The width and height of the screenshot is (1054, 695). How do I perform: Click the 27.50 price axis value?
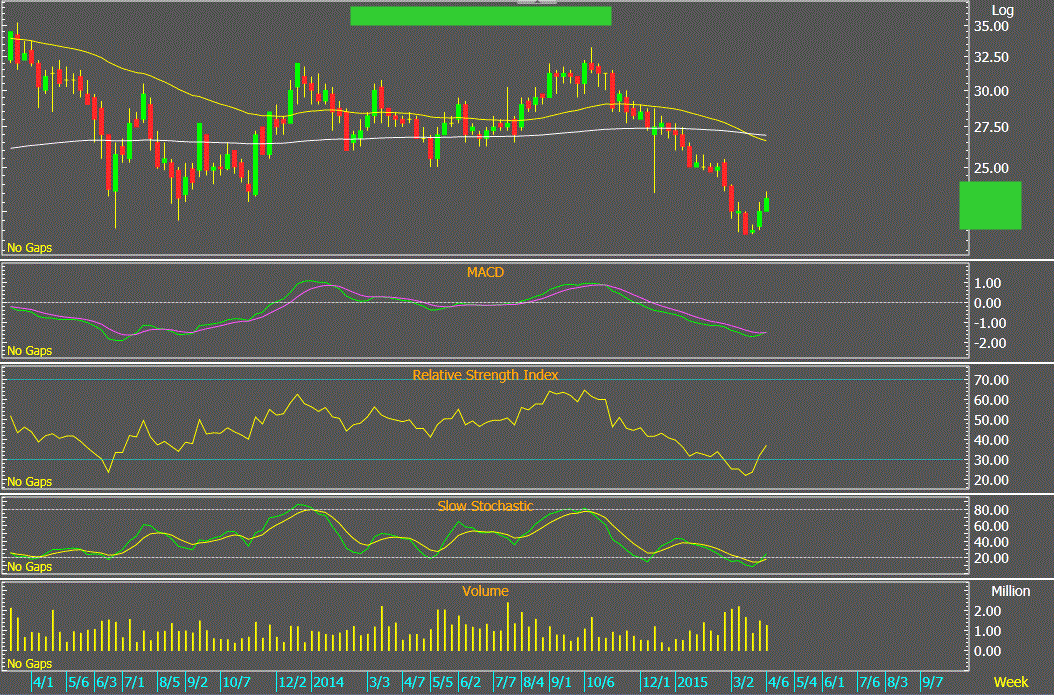[991, 127]
